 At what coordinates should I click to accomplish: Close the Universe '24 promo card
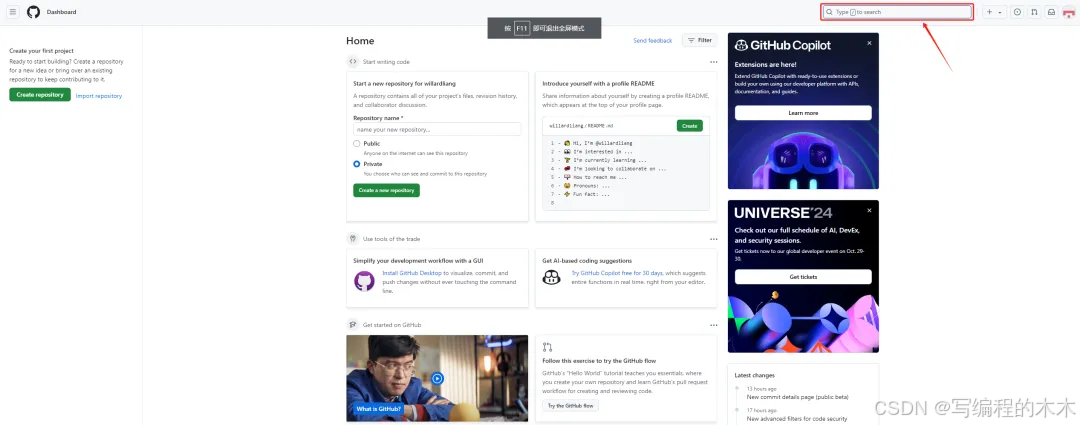coord(869,210)
